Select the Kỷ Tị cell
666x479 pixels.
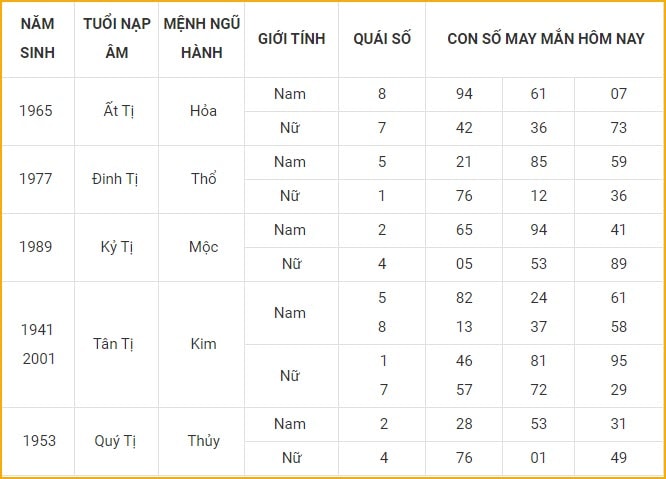(117, 247)
